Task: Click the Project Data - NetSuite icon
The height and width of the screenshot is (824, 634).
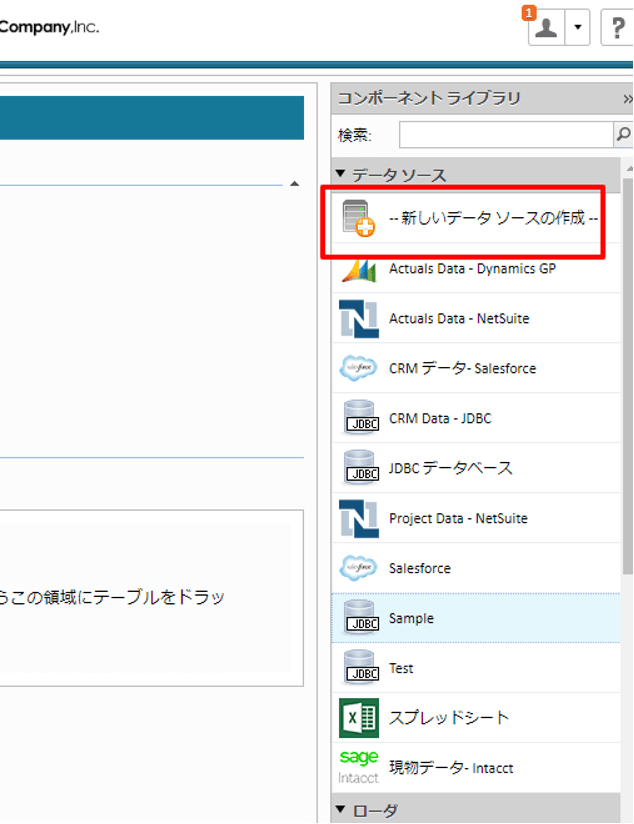Action: click(359, 518)
